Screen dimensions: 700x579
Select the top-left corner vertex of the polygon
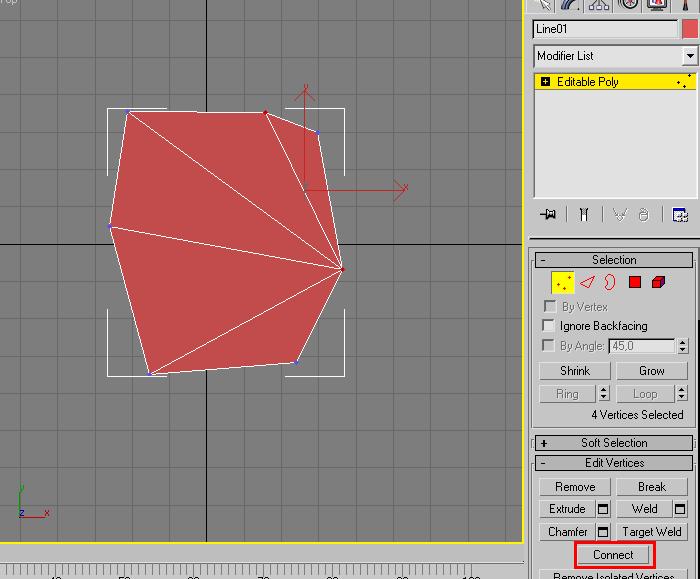pos(127,112)
